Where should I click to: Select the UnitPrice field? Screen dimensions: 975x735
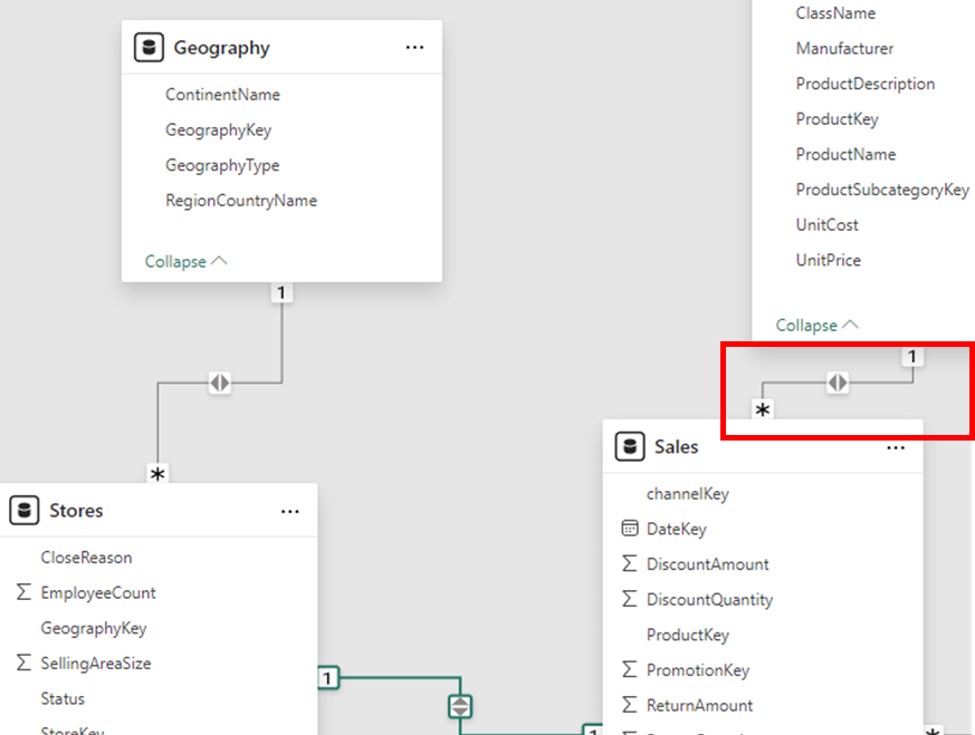(828, 261)
